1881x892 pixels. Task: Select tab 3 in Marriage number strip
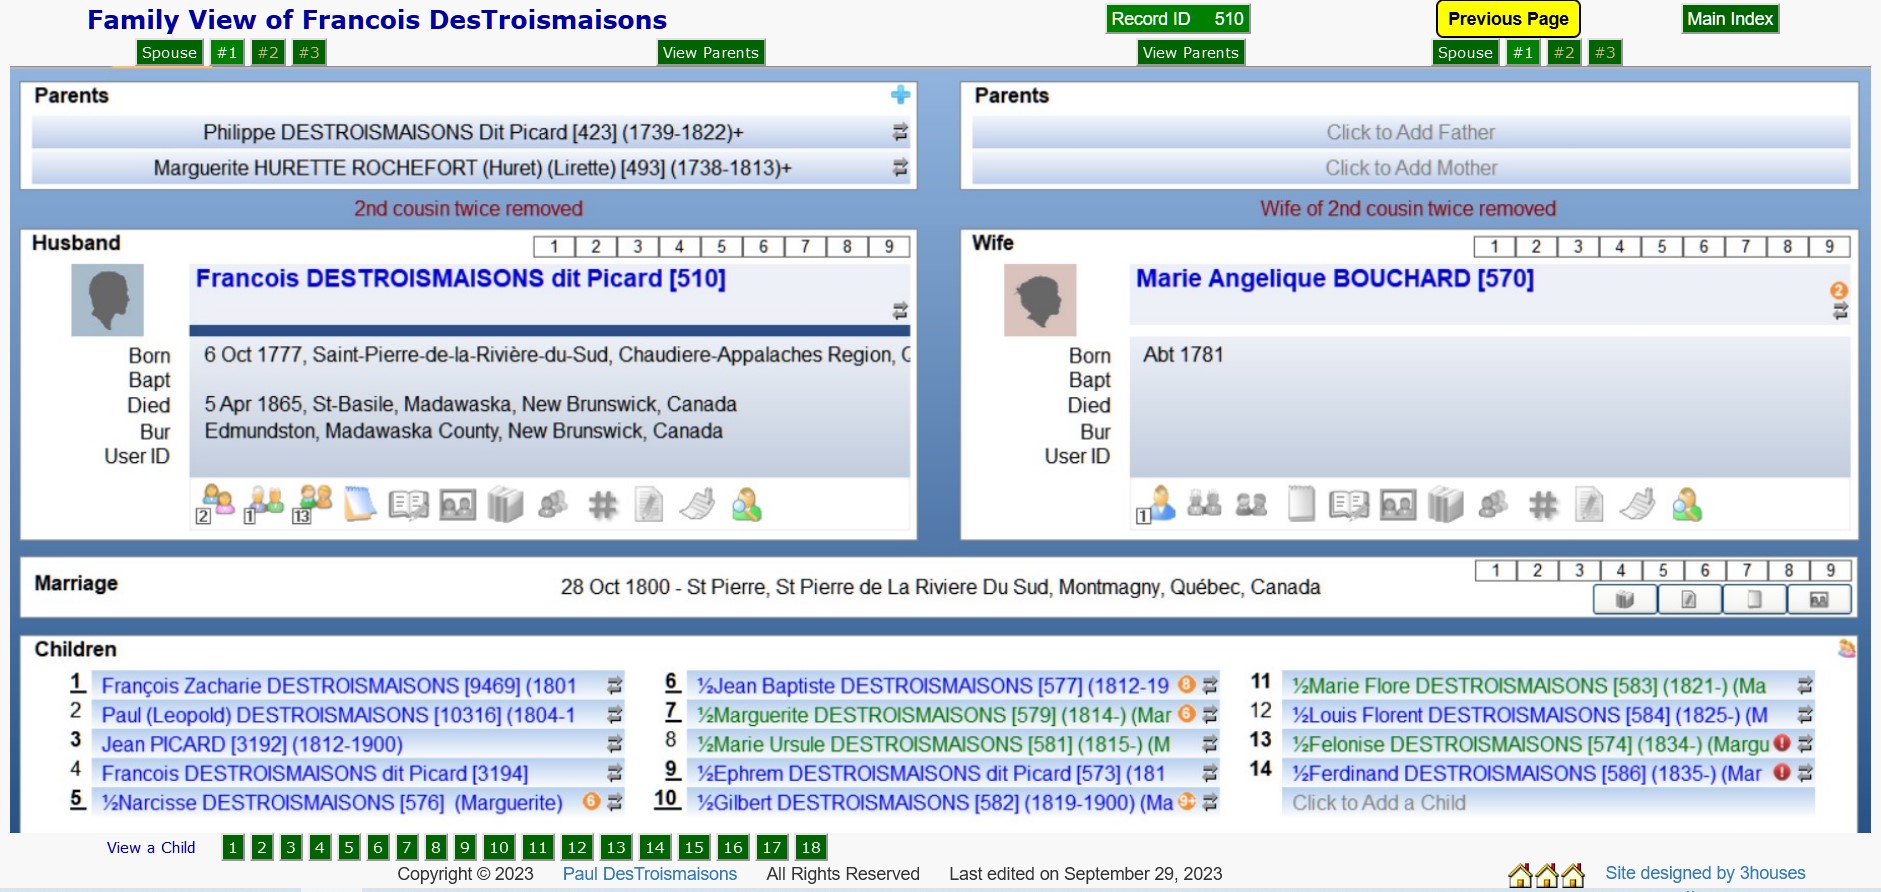click(1579, 571)
